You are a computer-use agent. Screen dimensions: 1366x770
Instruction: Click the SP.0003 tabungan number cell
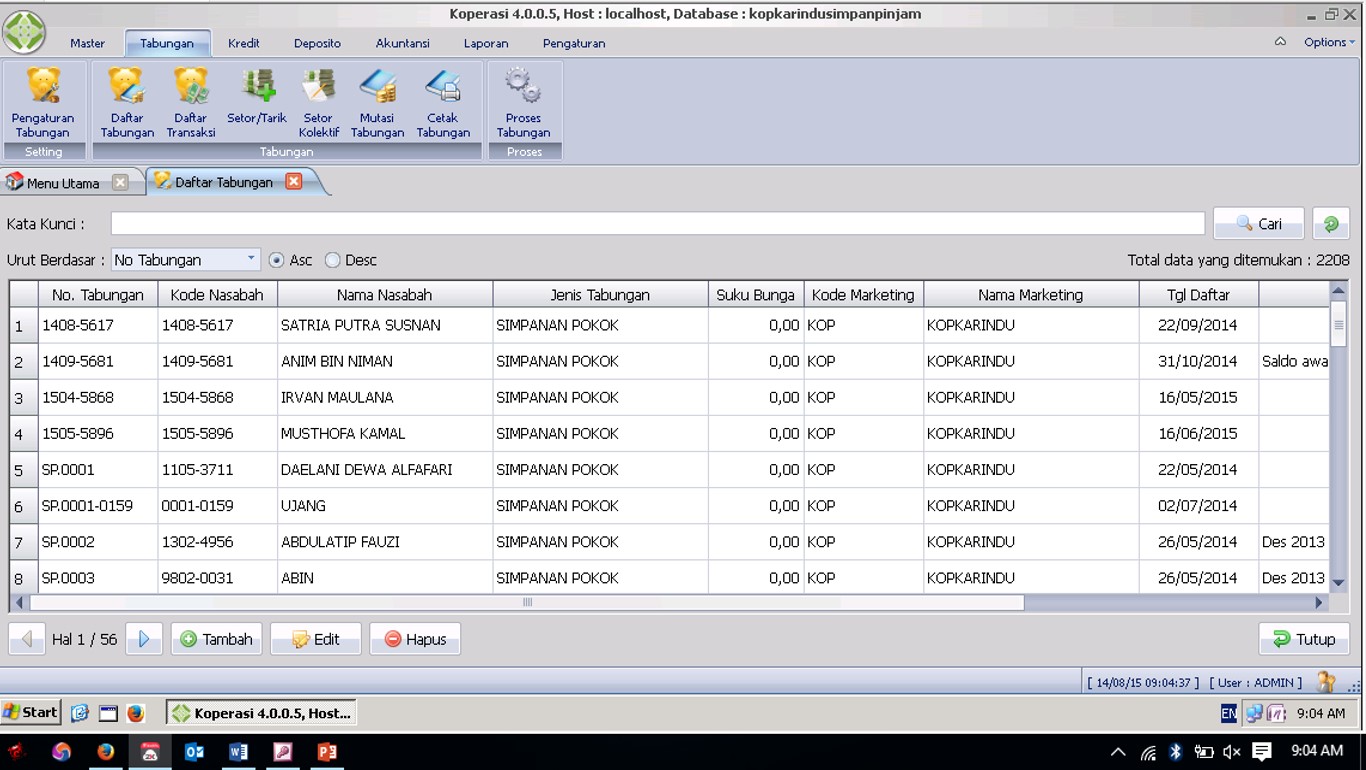98,577
